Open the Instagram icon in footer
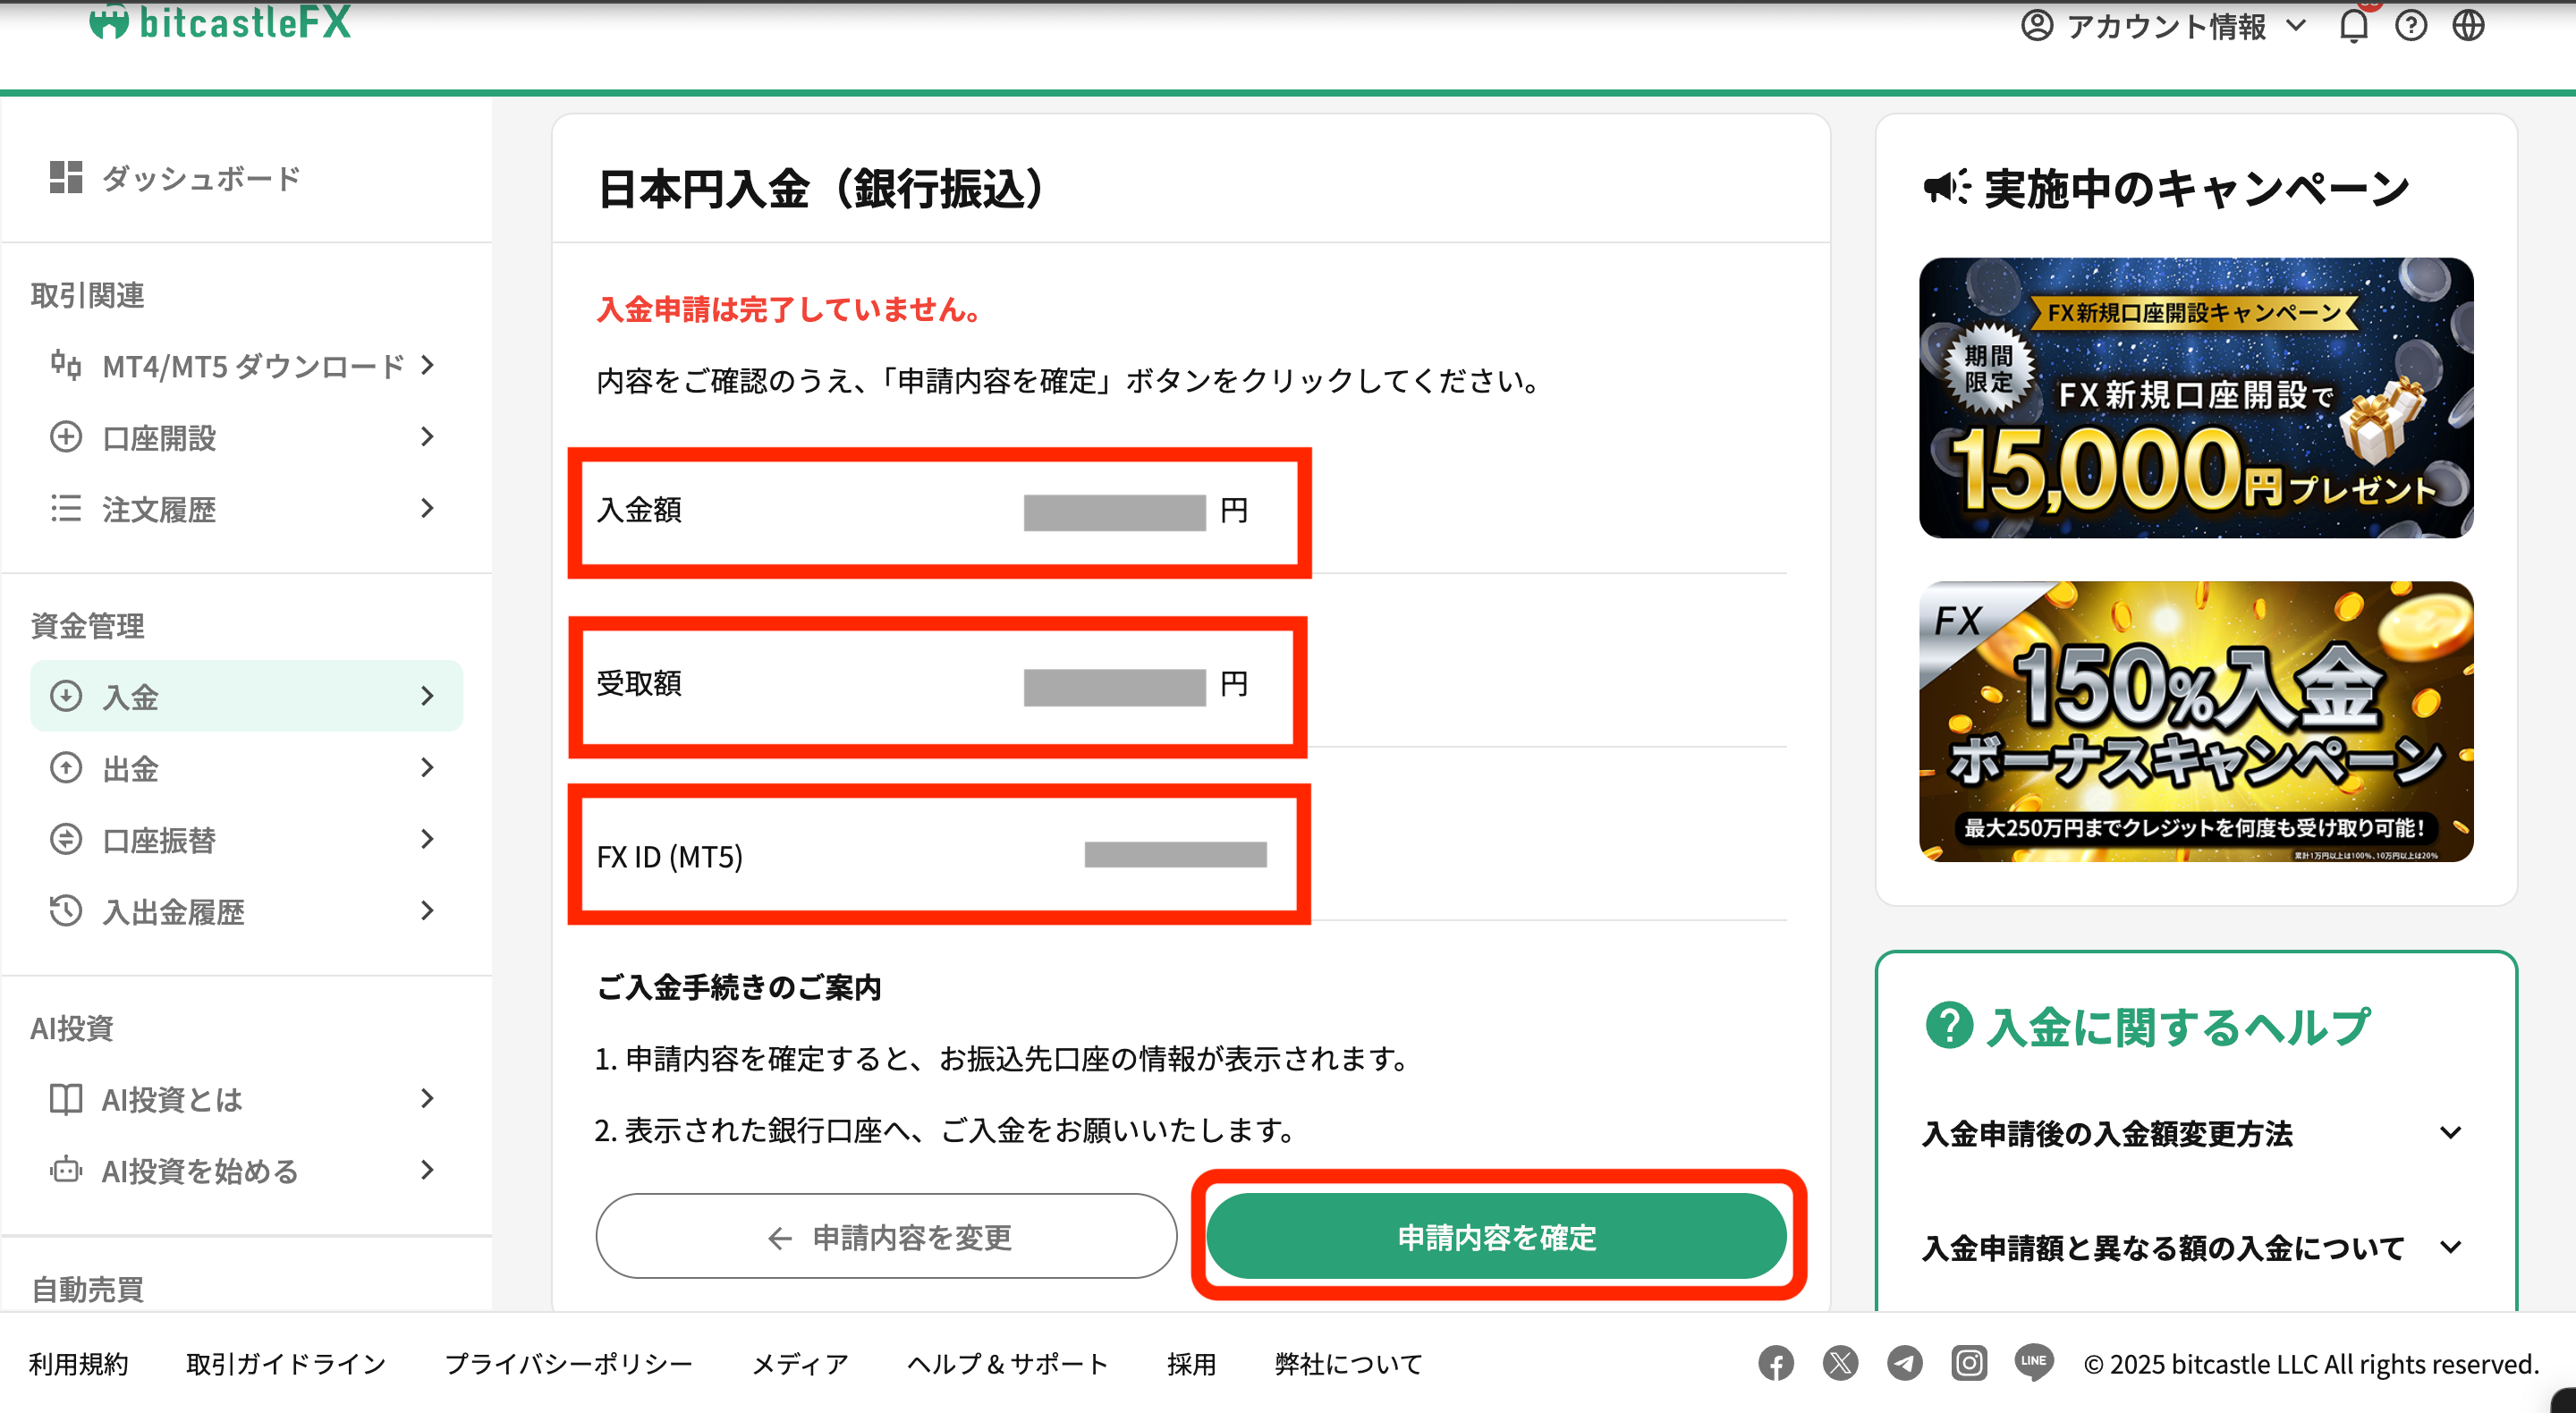The height and width of the screenshot is (1413, 2576). (x=1969, y=1363)
